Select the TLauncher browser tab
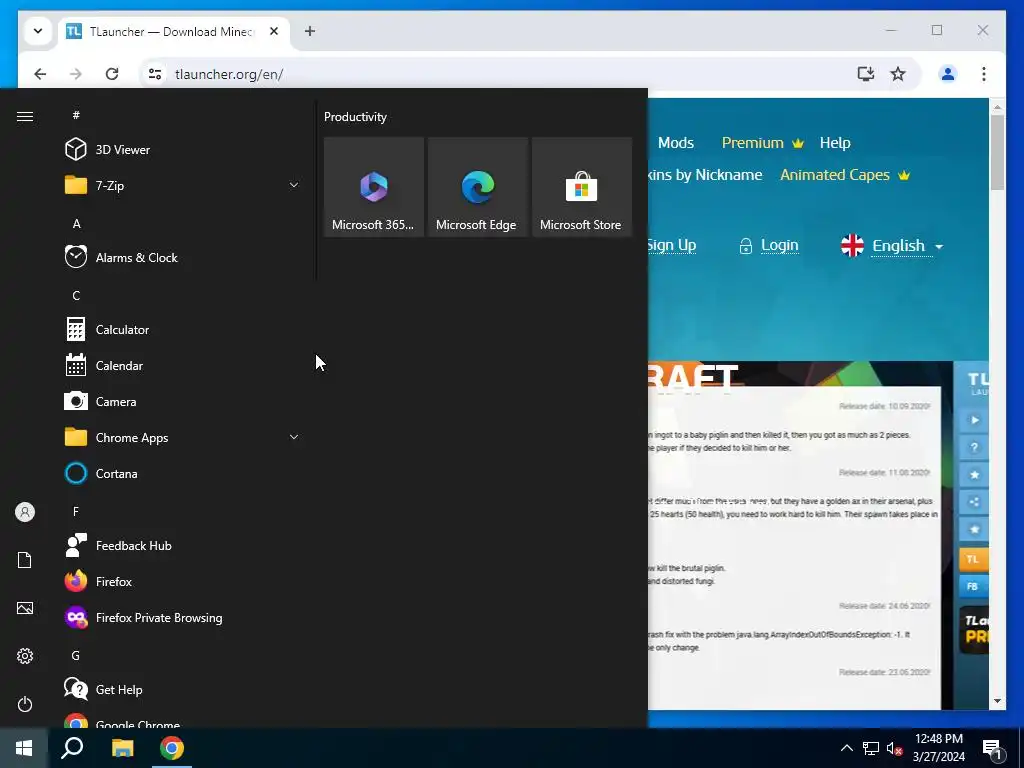Viewport: 1024px width, 768px height. point(171,31)
